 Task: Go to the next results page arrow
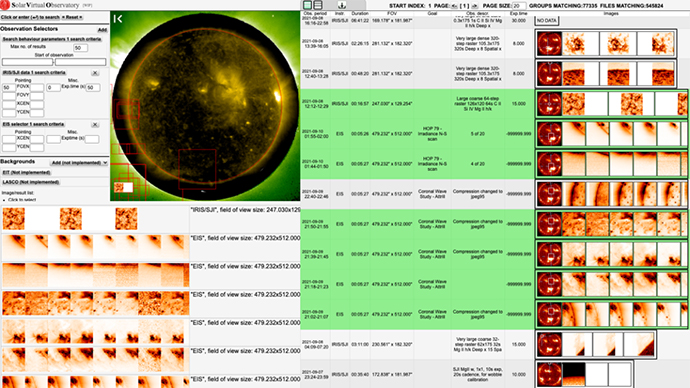click(x=474, y=6)
